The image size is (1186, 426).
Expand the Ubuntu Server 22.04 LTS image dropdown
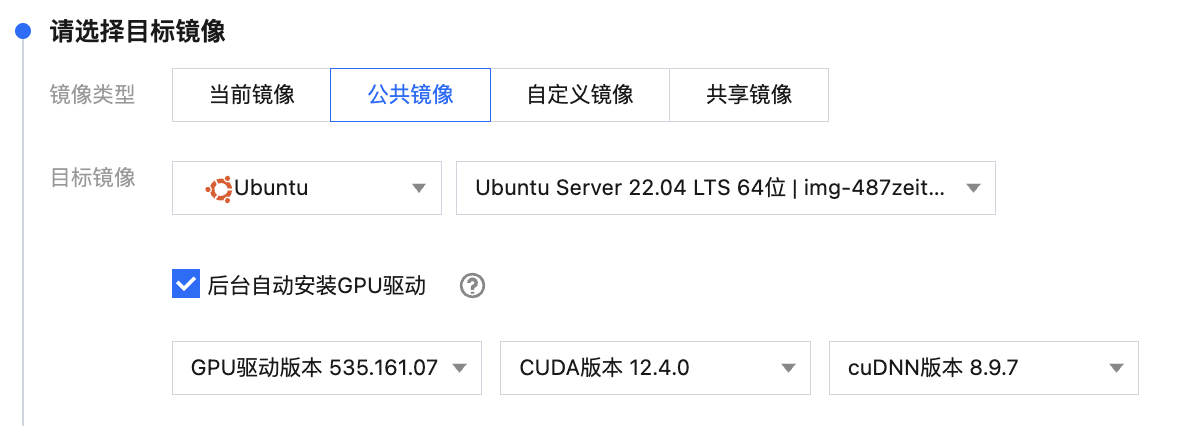725,188
